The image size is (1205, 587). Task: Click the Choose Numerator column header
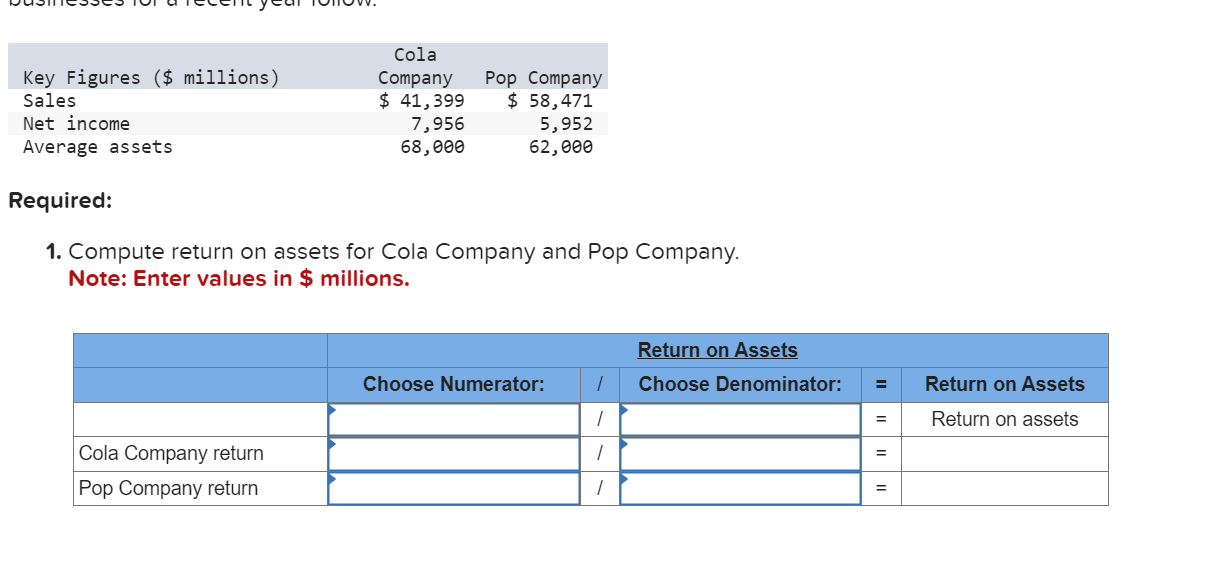point(452,384)
